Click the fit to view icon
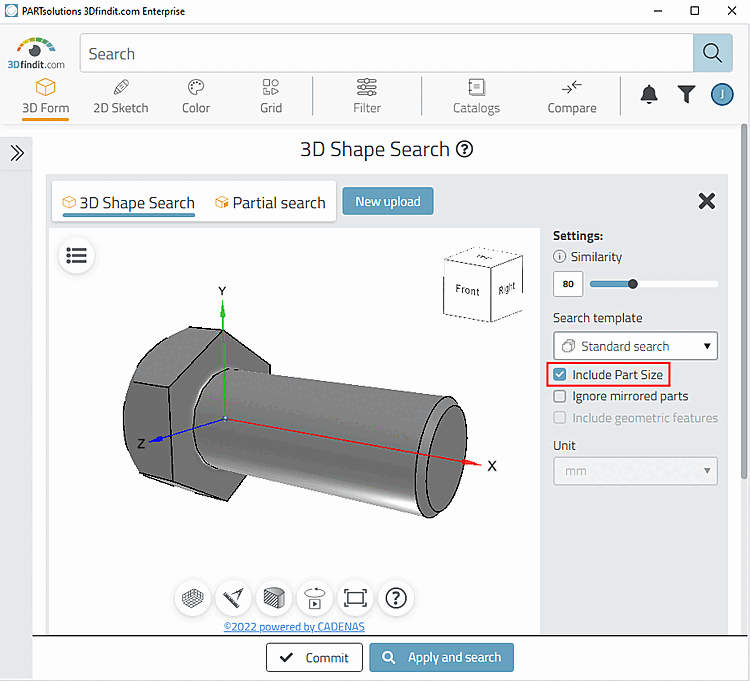The height and width of the screenshot is (681, 750). pyautogui.click(x=355, y=598)
